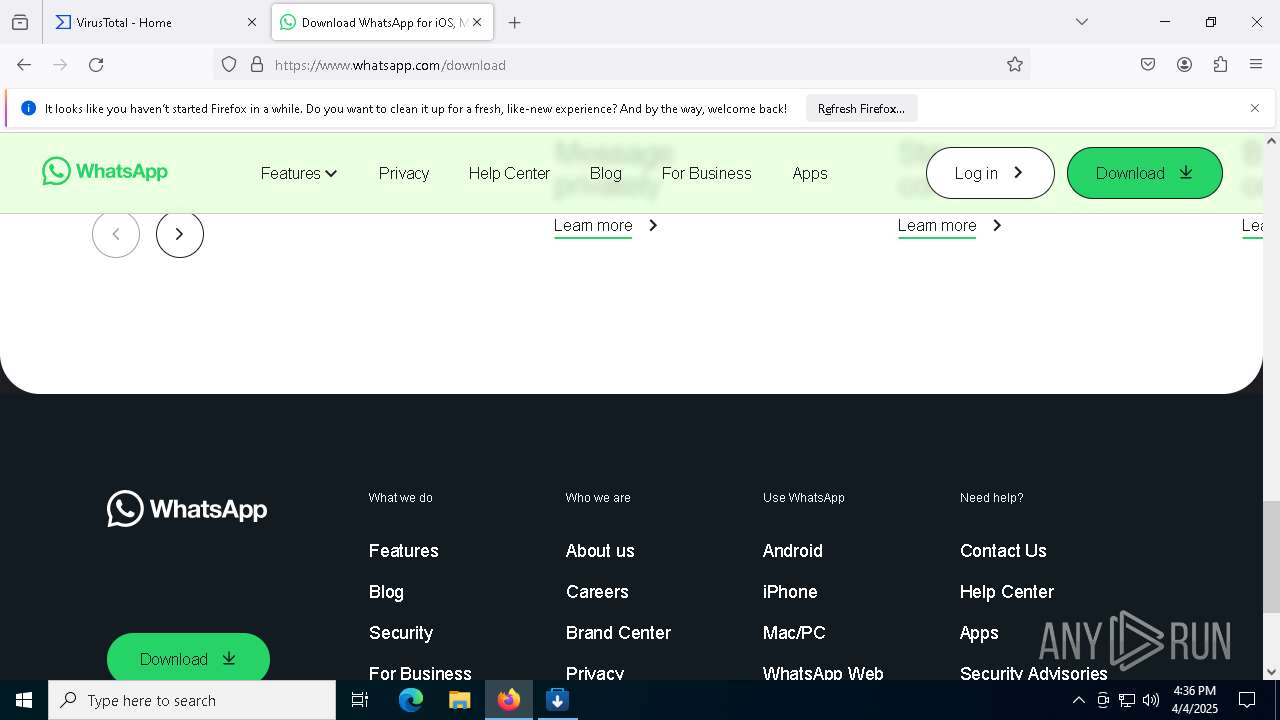Reload the page with the refresh icon

tap(96, 65)
